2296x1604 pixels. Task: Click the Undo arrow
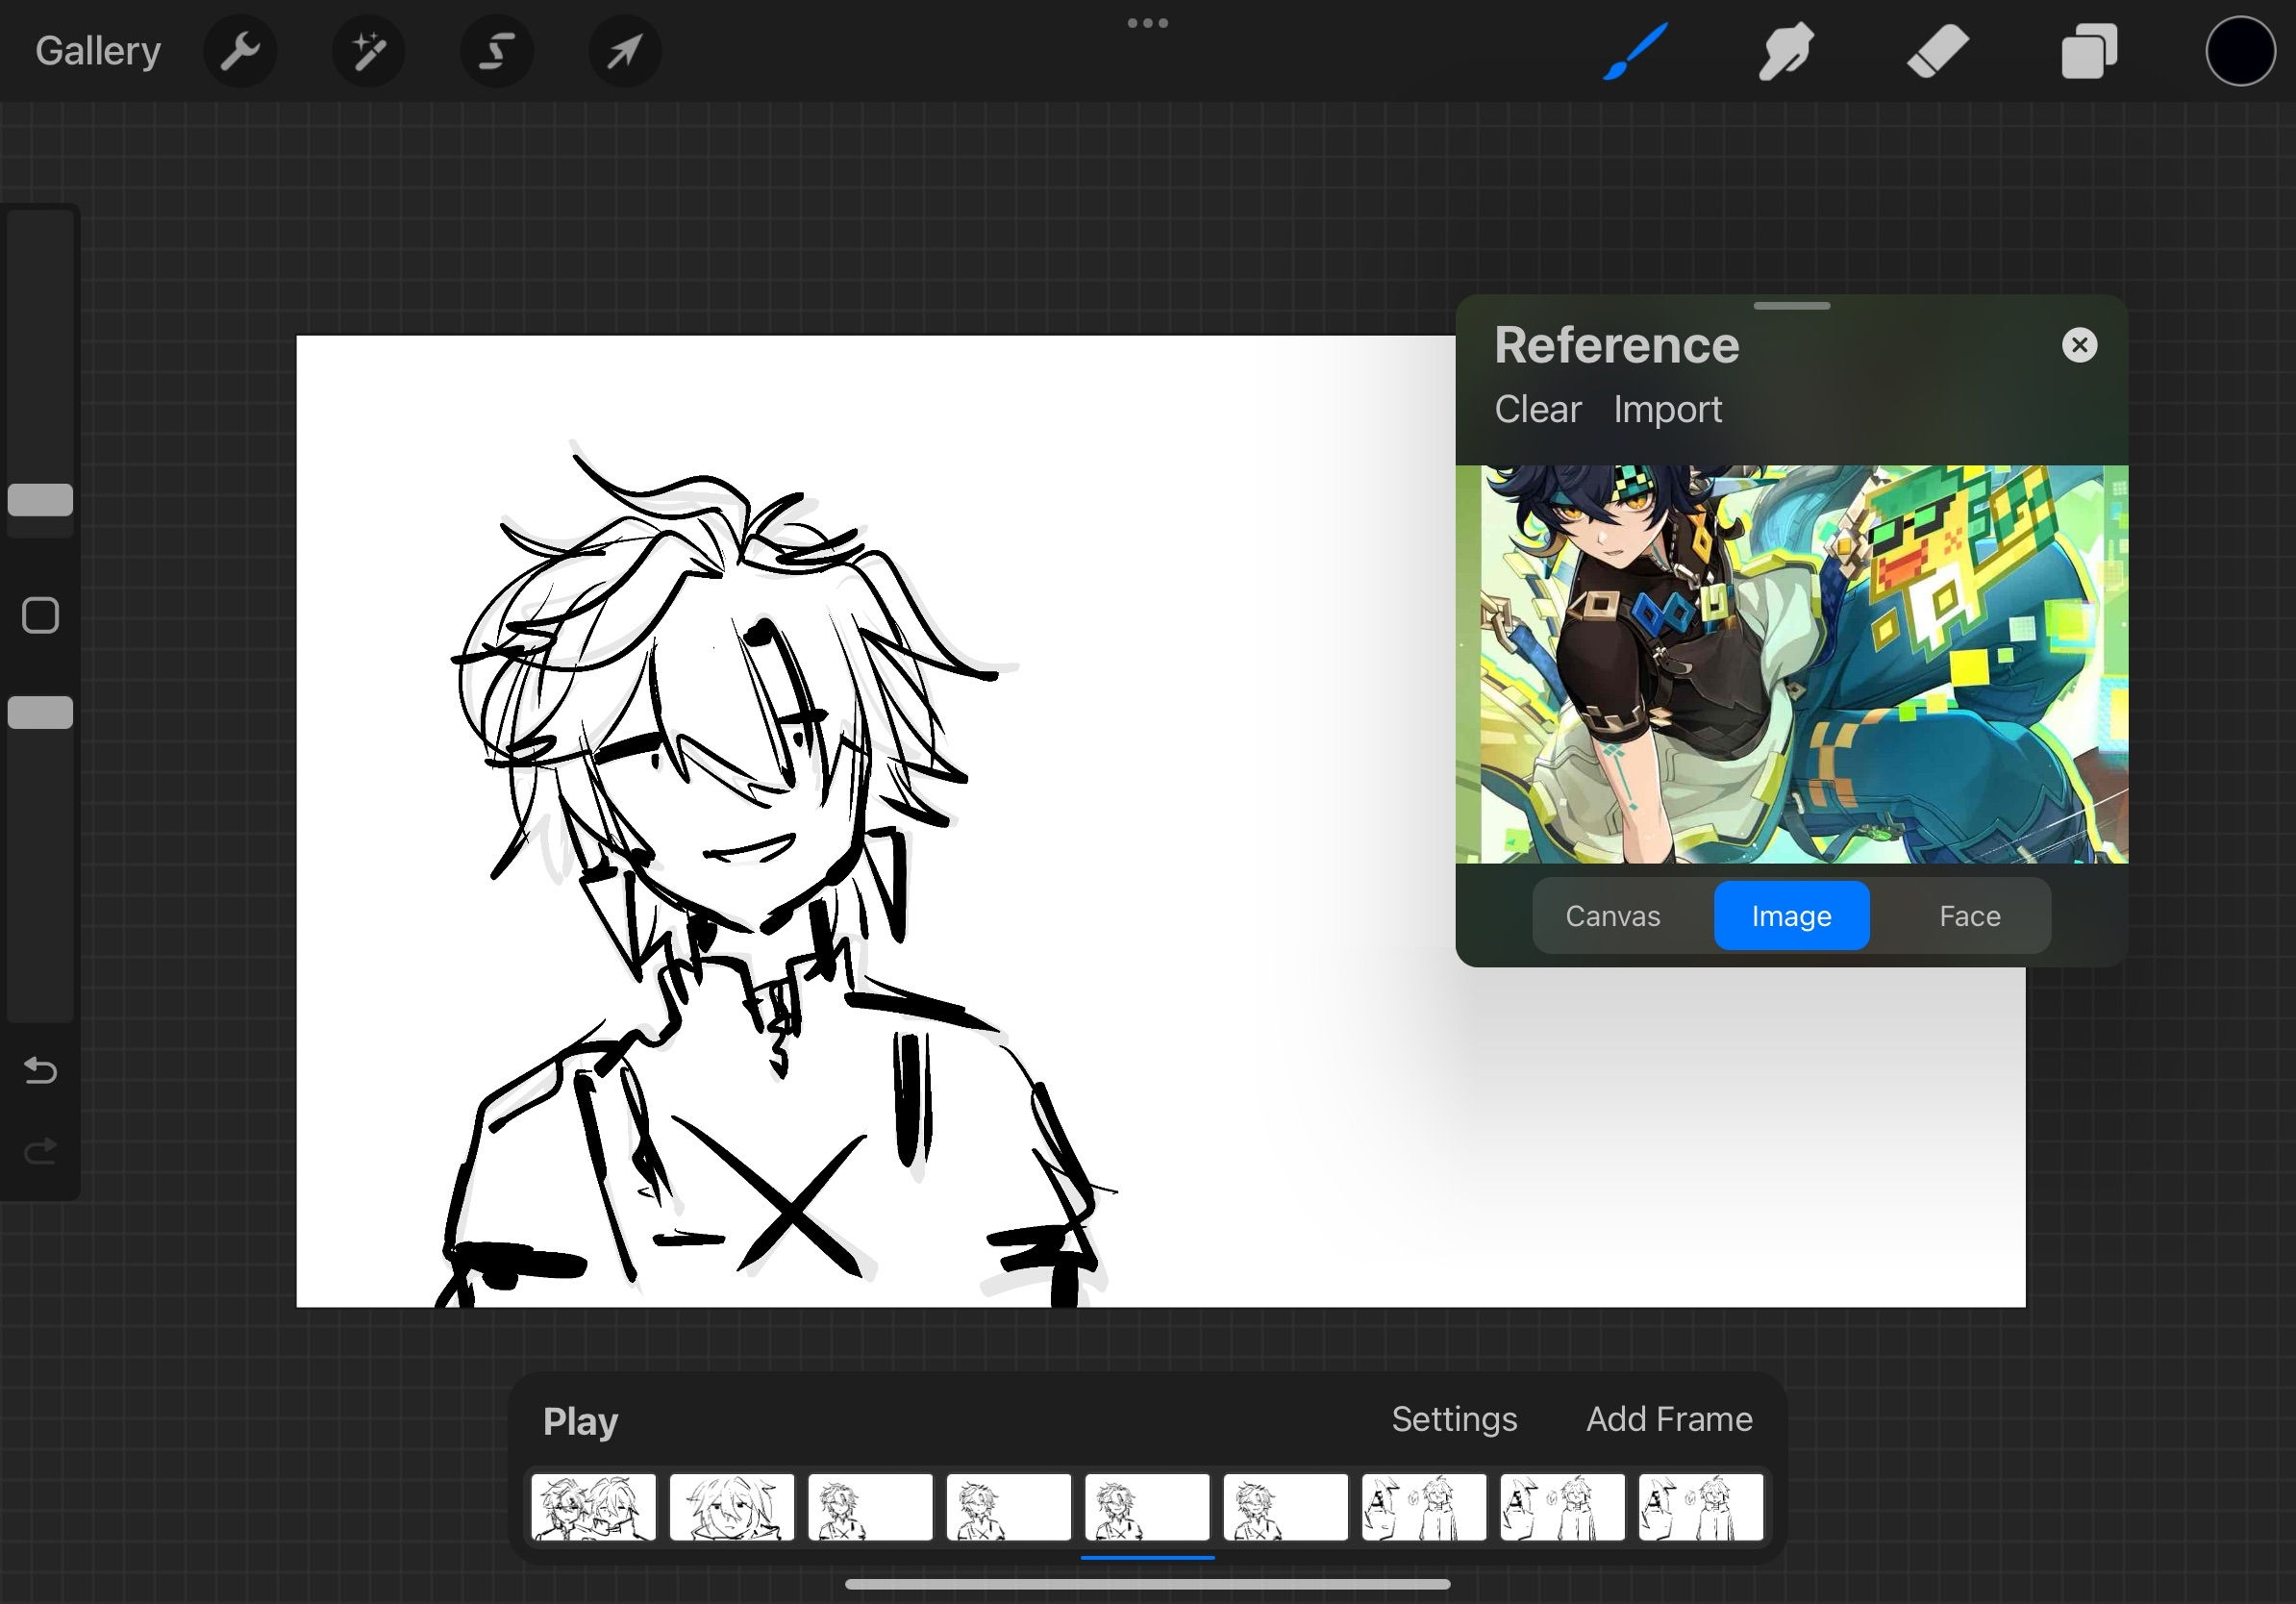40,1071
